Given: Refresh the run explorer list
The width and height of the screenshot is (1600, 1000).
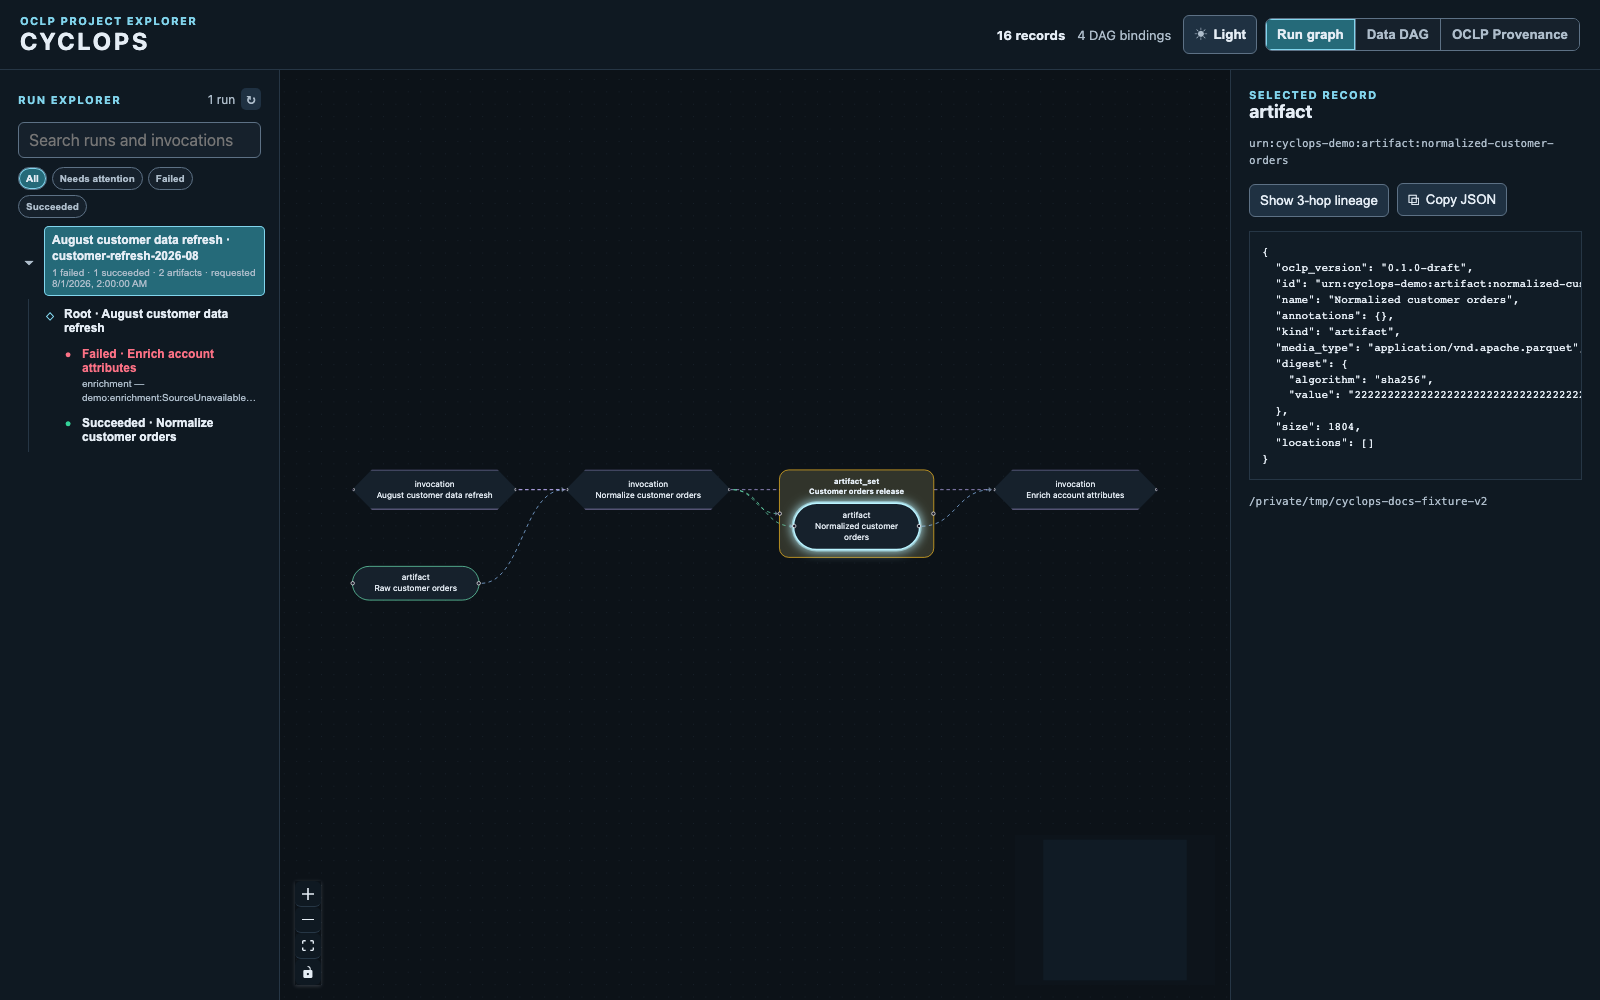Looking at the screenshot, I should [251, 100].
